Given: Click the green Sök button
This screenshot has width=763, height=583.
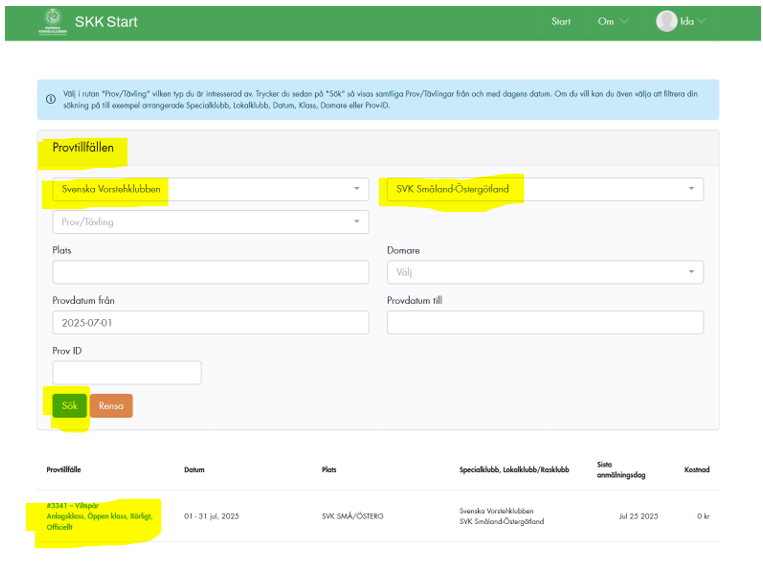Looking at the screenshot, I should point(70,406).
